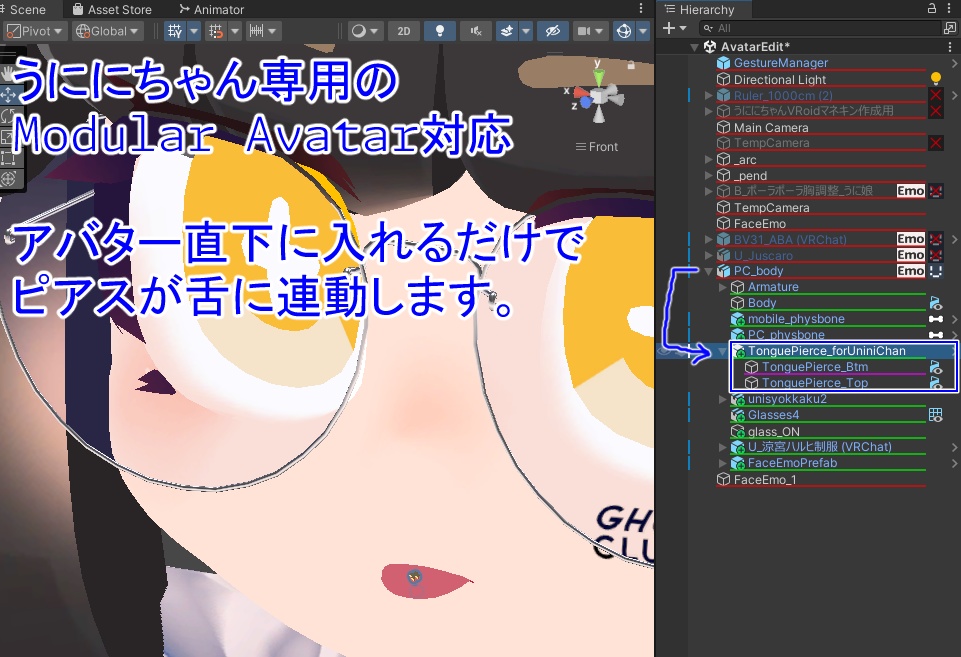The height and width of the screenshot is (657, 961).
Task: Toggle the scene lighting bulb icon
Action: (x=439, y=31)
